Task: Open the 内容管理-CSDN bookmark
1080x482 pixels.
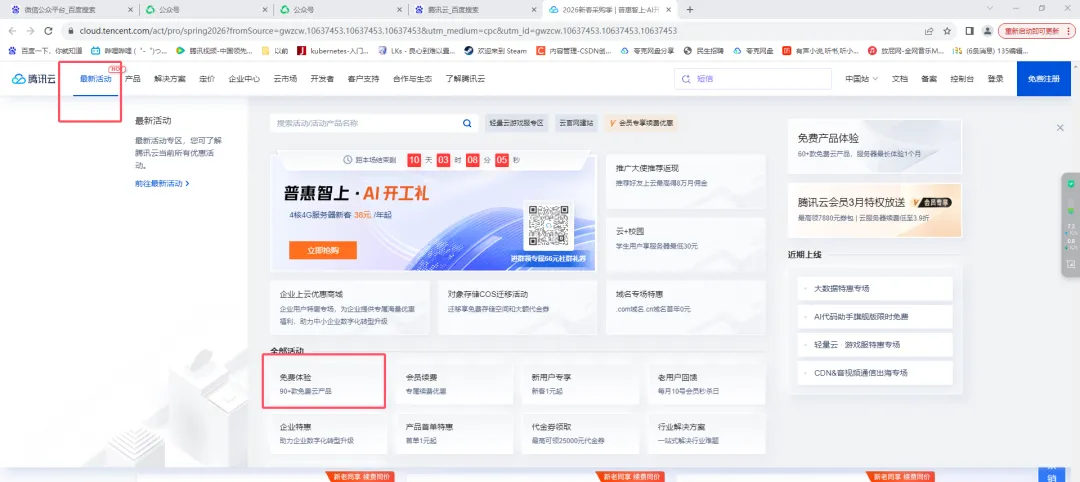Action: (x=573, y=50)
